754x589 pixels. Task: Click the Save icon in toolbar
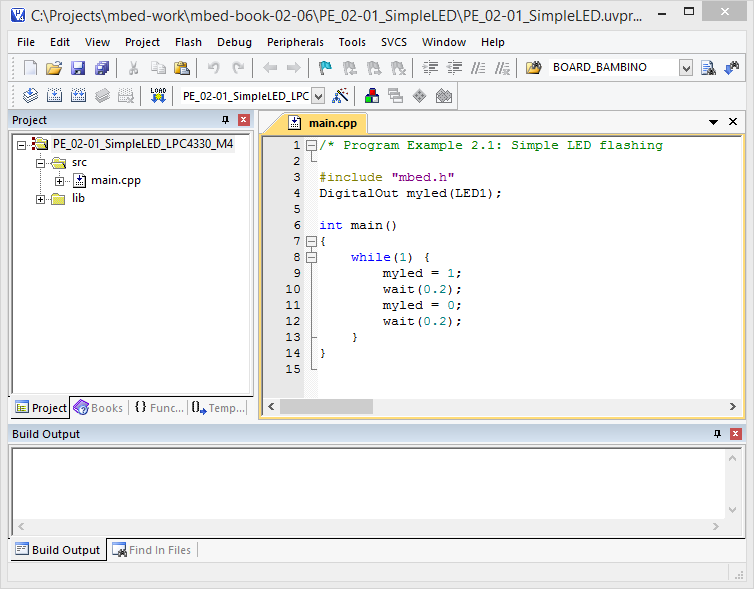pos(78,68)
